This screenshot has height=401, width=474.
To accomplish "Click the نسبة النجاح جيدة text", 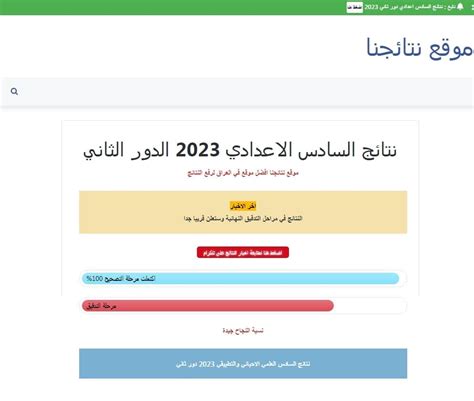I will pyautogui.click(x=243, y=330).
